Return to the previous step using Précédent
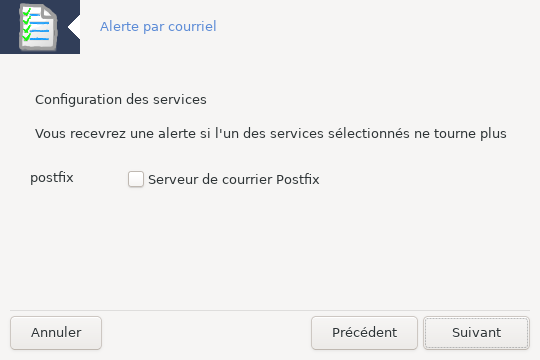 [364, 333]
